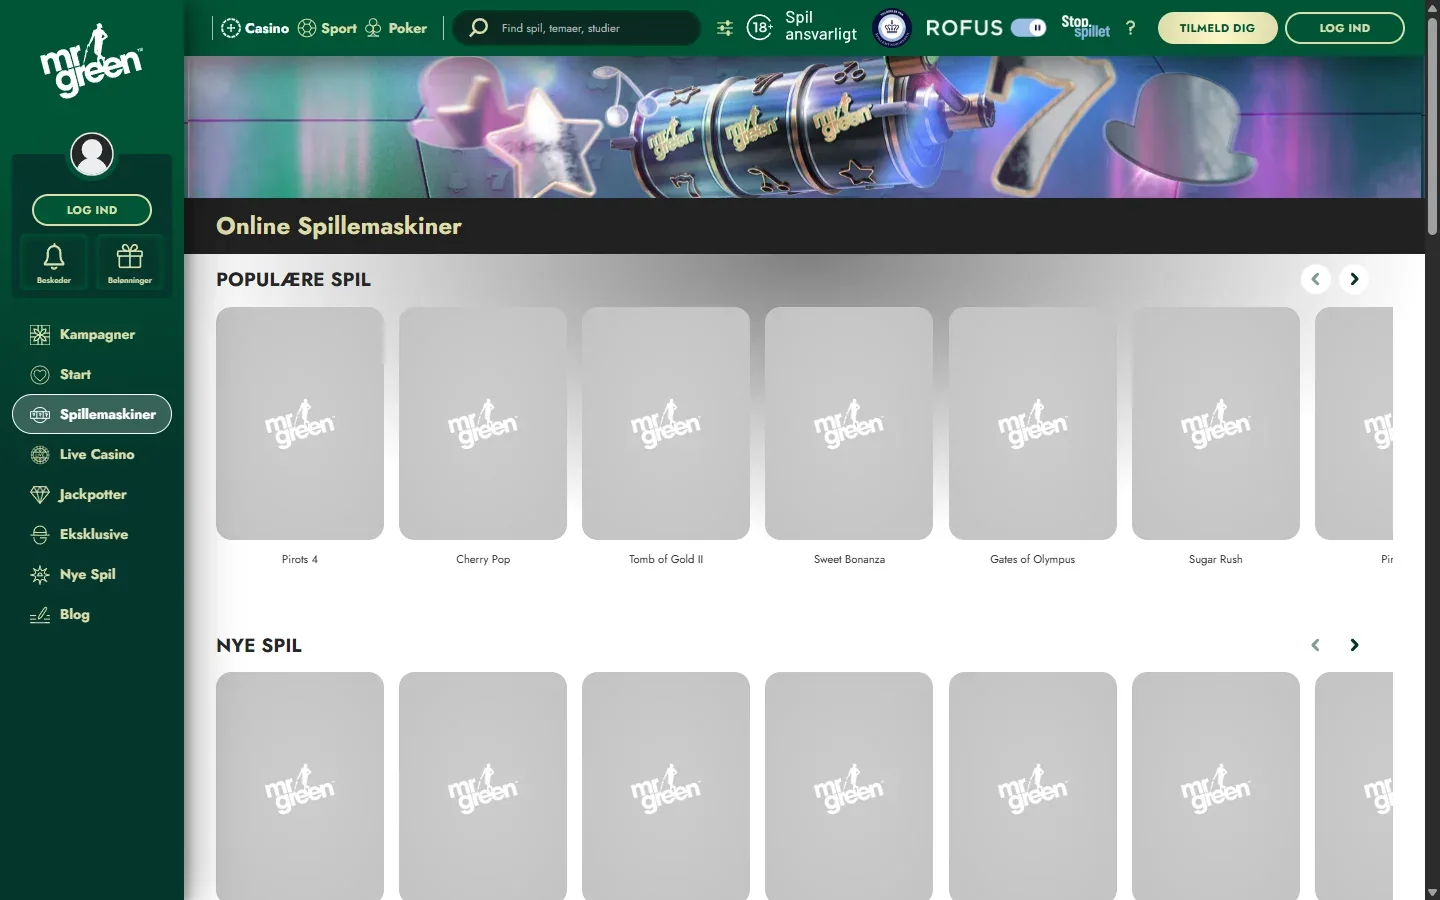Open the Sugar Rush game thumbnail

pos(1216,423)
